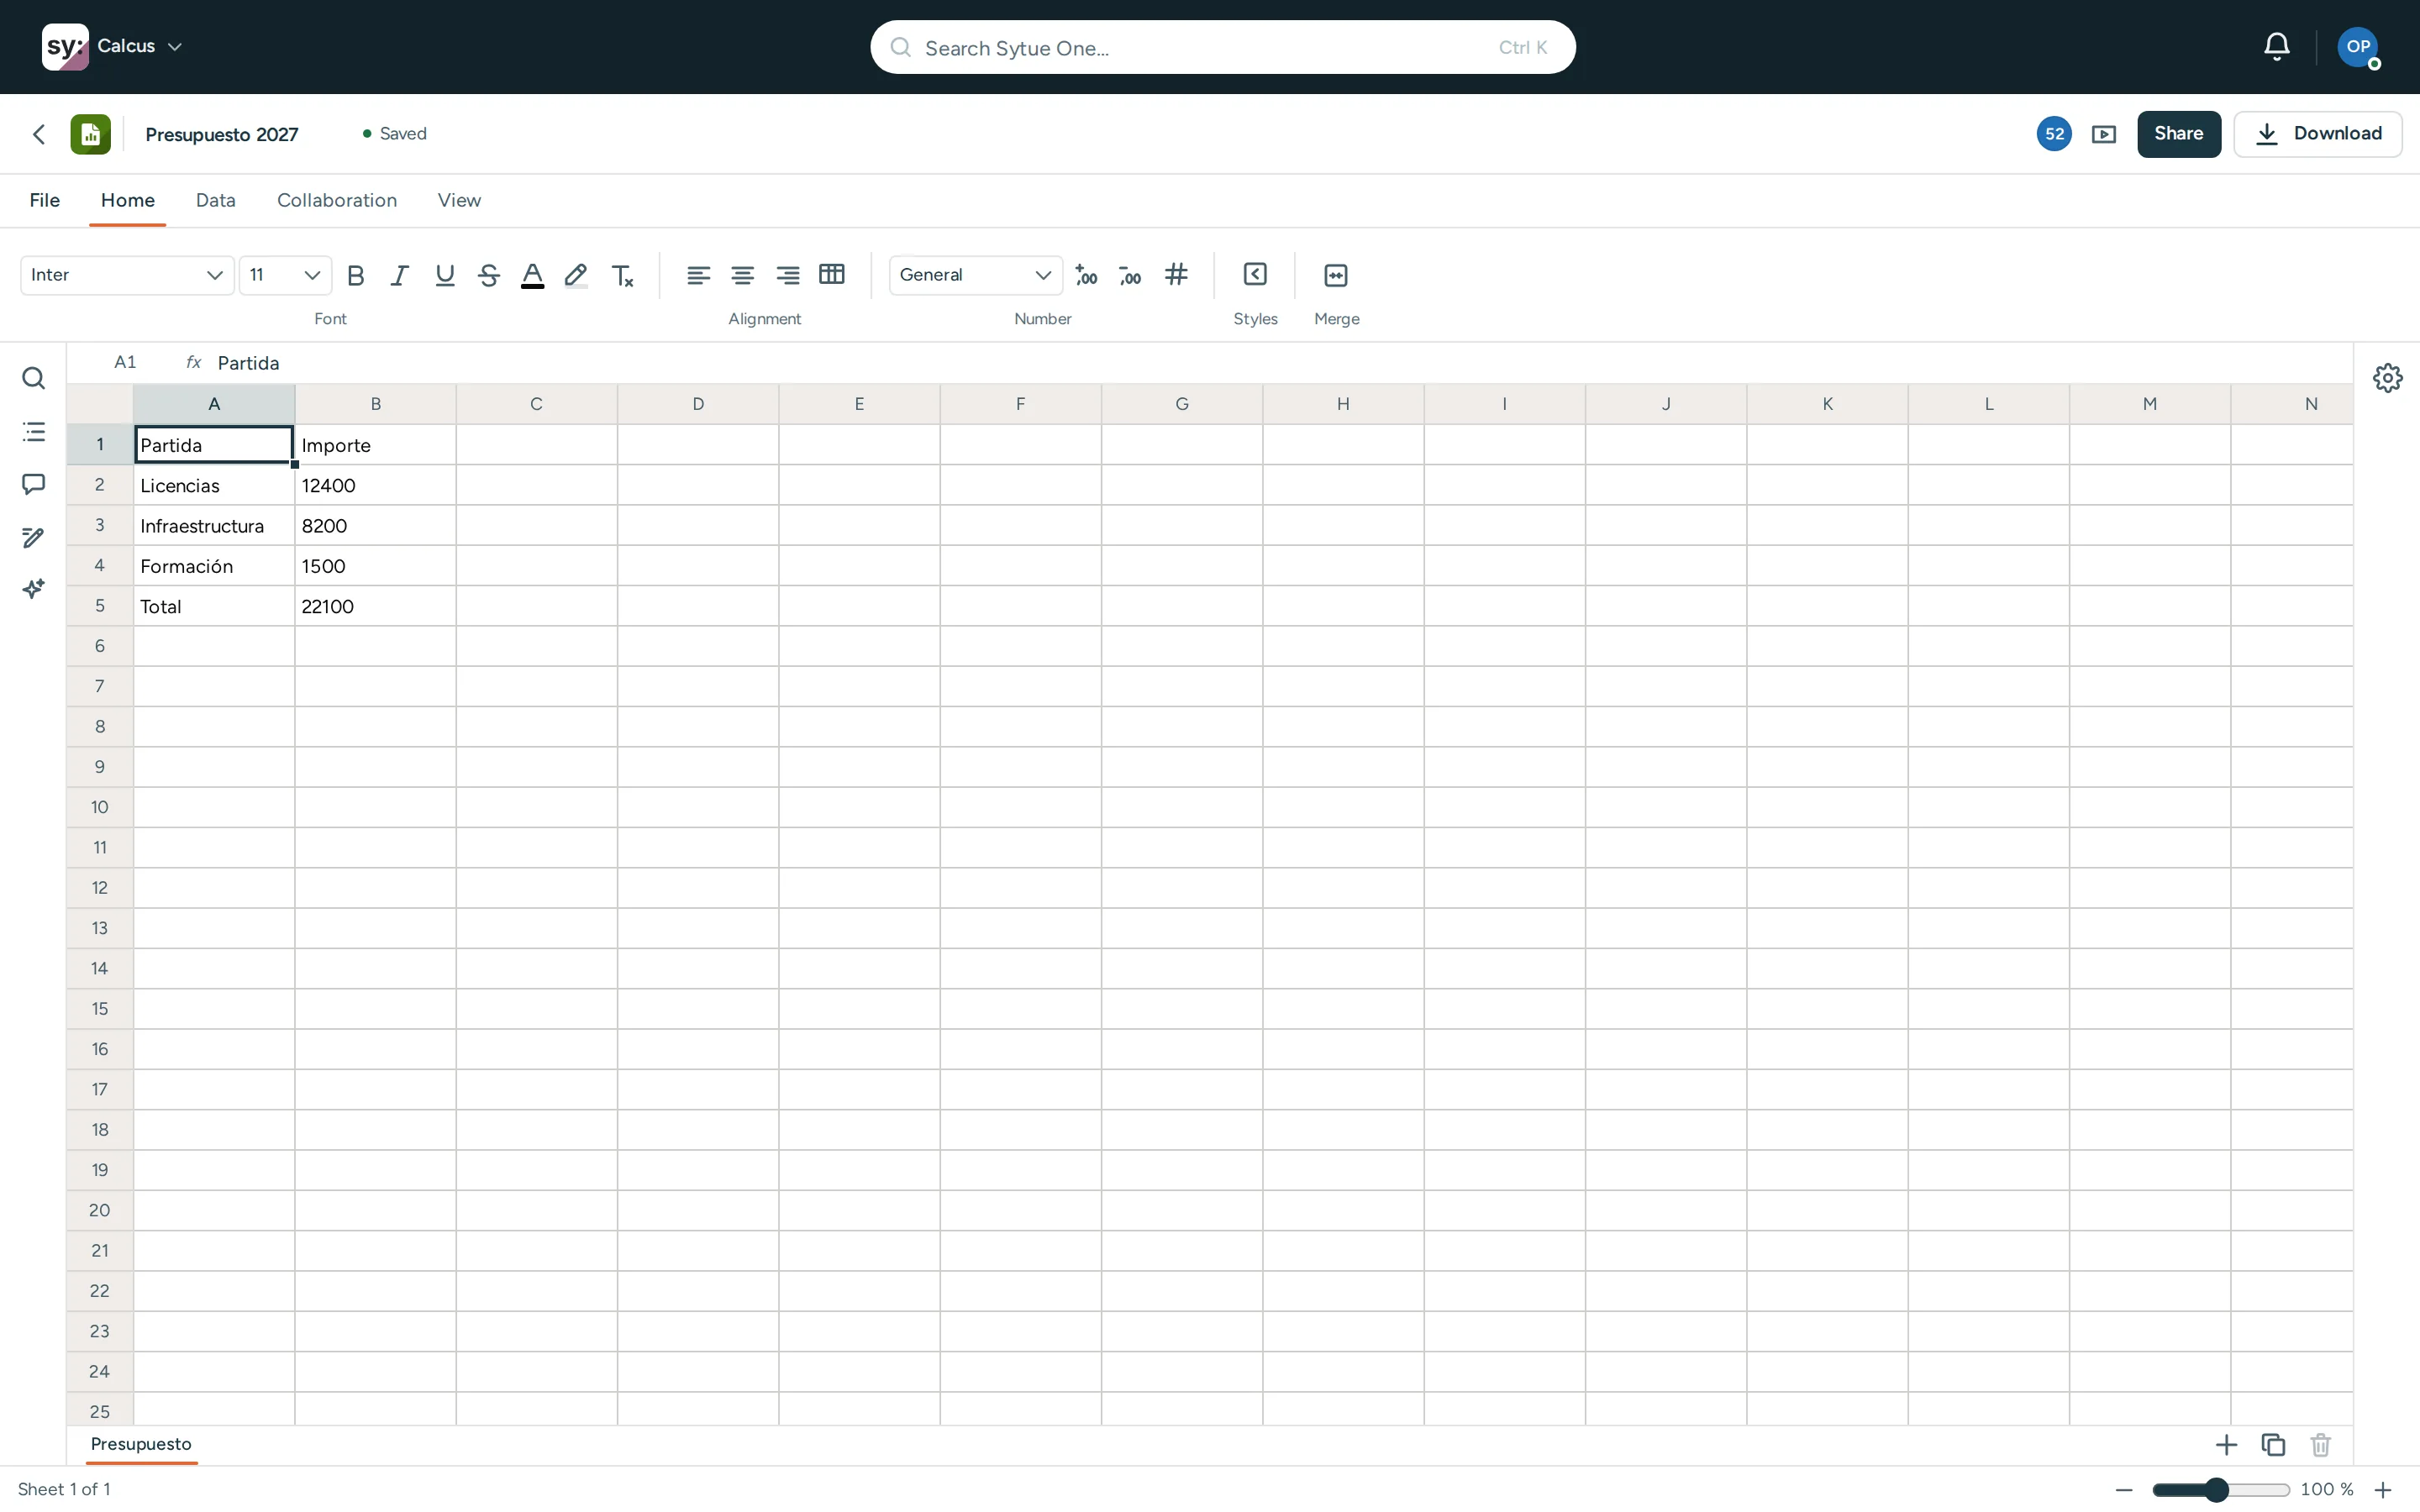The width and height of the screenshot is (2420, 1512).
Task: Click the Merge cells icon
Action: point(1336,275)
